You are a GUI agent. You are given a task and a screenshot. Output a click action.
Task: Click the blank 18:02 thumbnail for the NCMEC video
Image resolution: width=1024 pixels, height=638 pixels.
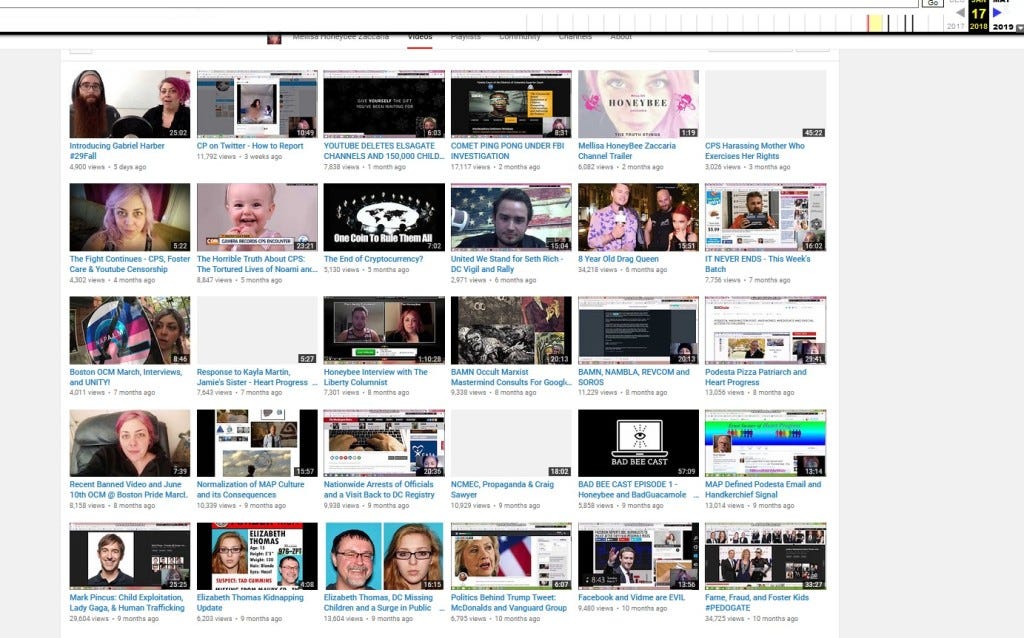tap(511, 443)
